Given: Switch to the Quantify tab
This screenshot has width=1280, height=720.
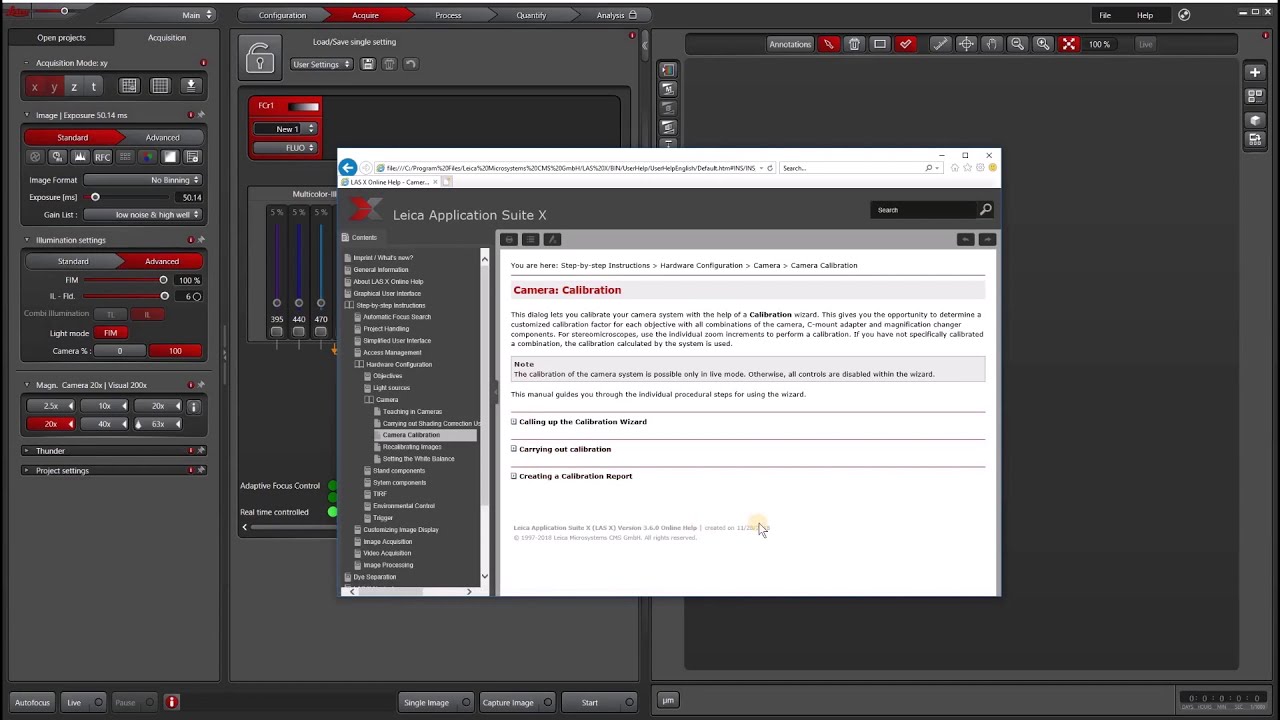Looking at the screenshot, I should [531, 15].
